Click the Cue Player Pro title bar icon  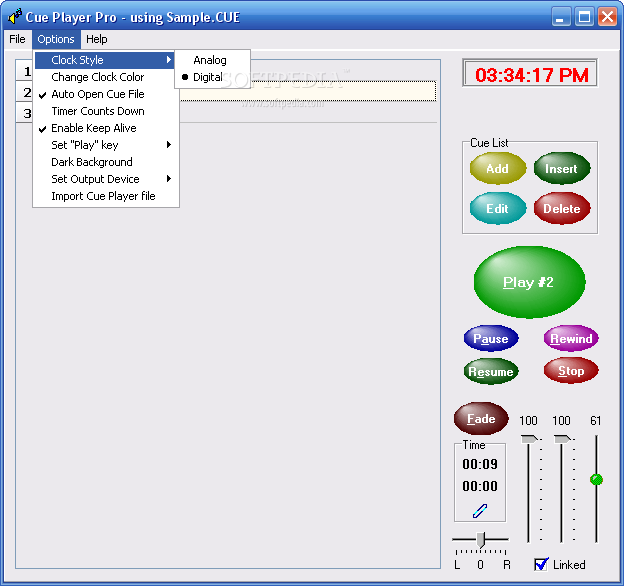click(x=15, y=17)
